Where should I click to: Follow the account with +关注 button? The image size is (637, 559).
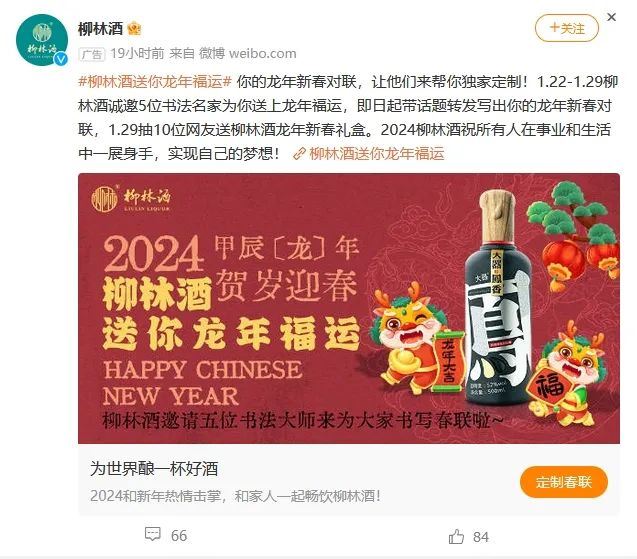click(x=567, y=28)
